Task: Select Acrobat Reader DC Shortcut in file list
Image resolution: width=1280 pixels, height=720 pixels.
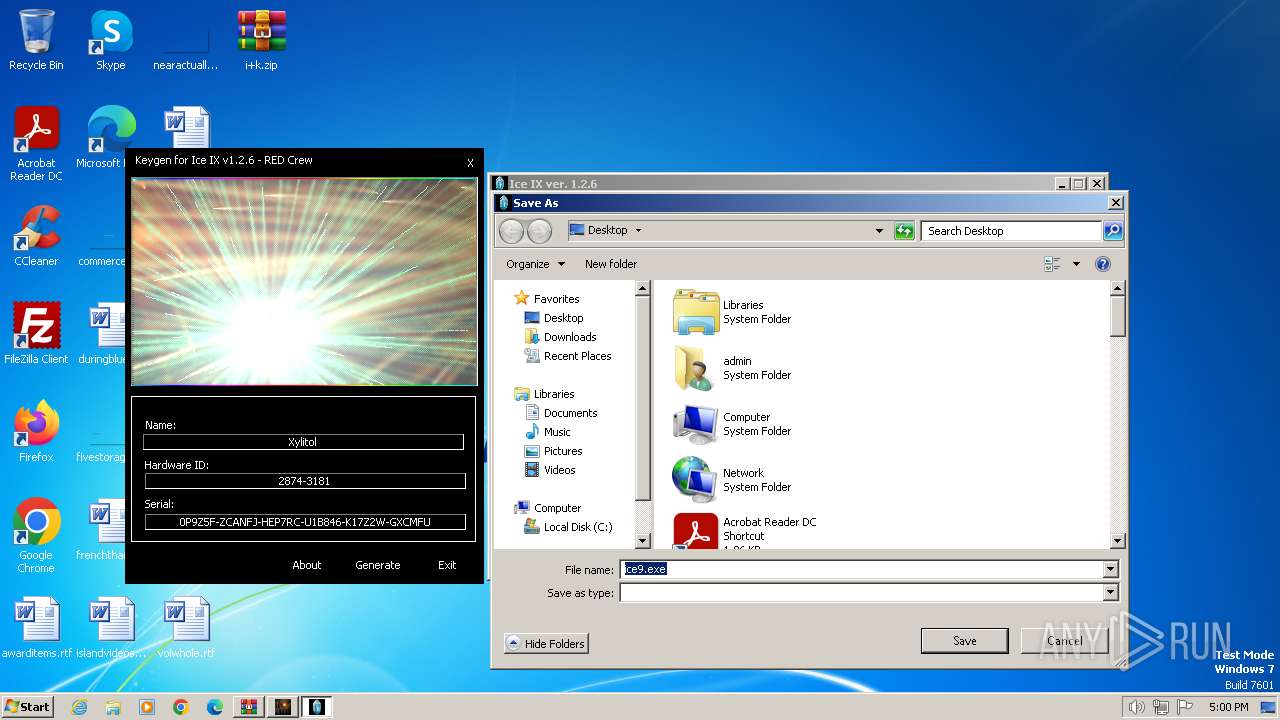Action: coord(745,531)
